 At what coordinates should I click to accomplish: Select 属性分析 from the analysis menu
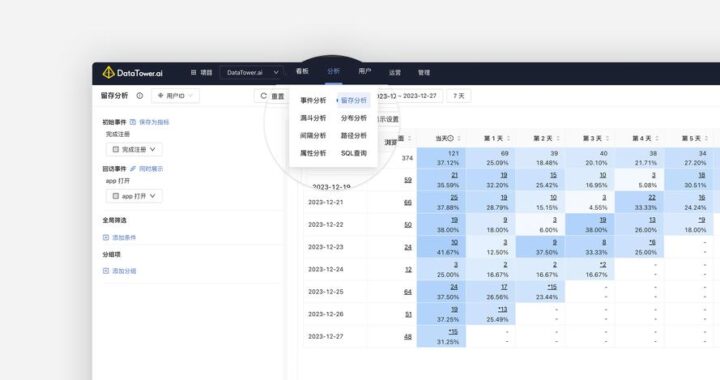coord(313,153)
